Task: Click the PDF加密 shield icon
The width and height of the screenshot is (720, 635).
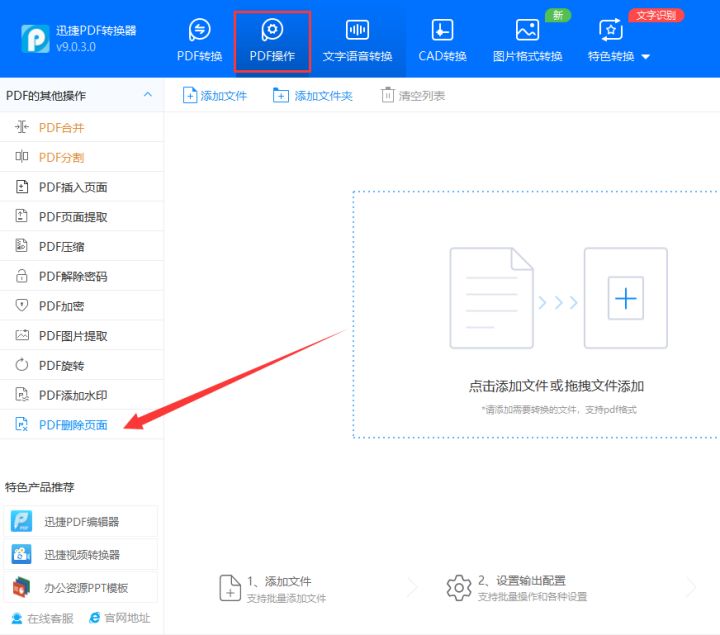Action: [x=22, y=305]
